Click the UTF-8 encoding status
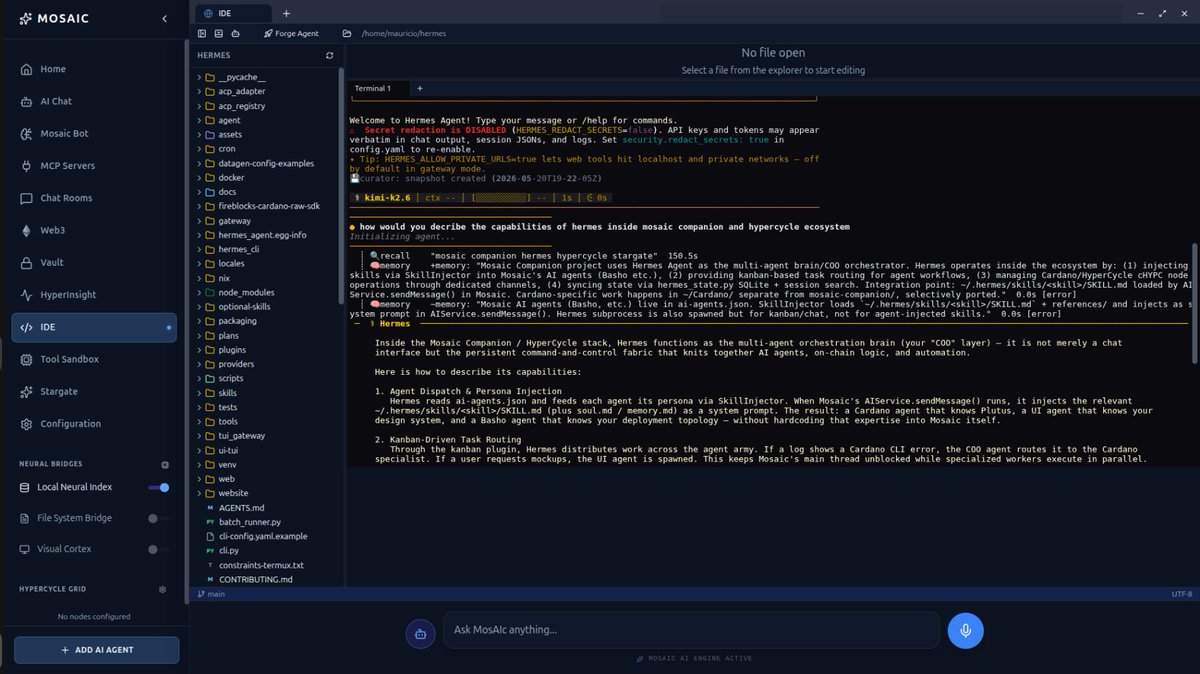The image size is (1200, 674). click(1181, 594)
